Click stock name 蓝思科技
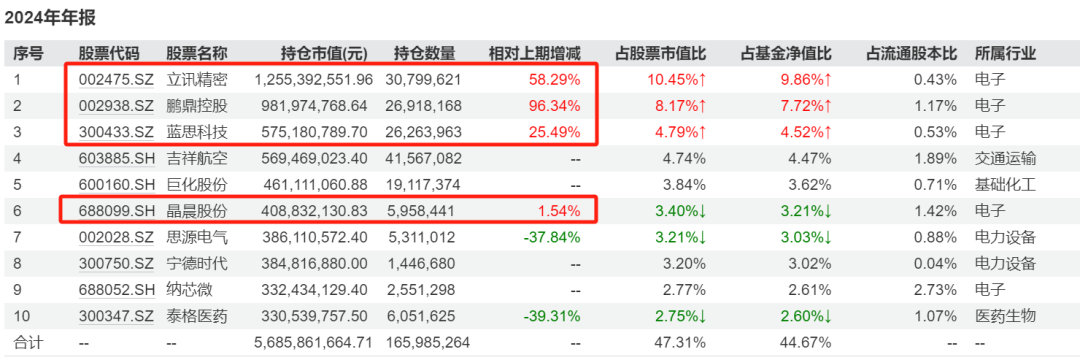Image resolution: width=1080 pixels, height=360 pixels. (197, 132)
